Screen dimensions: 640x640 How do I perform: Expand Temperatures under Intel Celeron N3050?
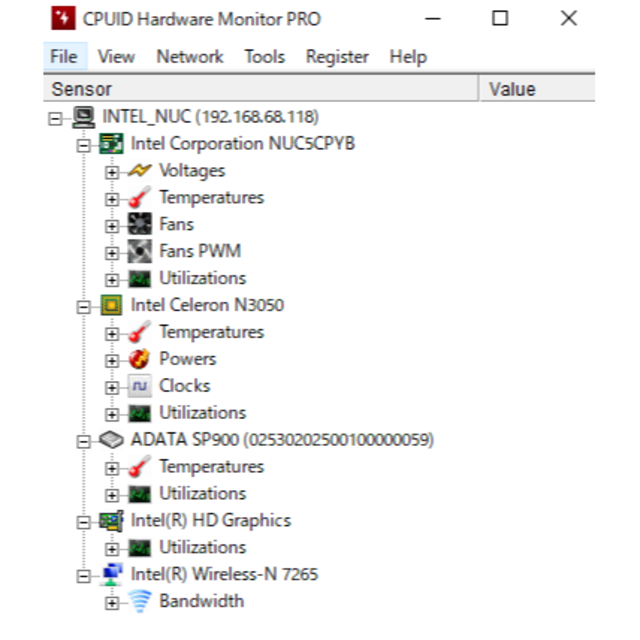111,334
